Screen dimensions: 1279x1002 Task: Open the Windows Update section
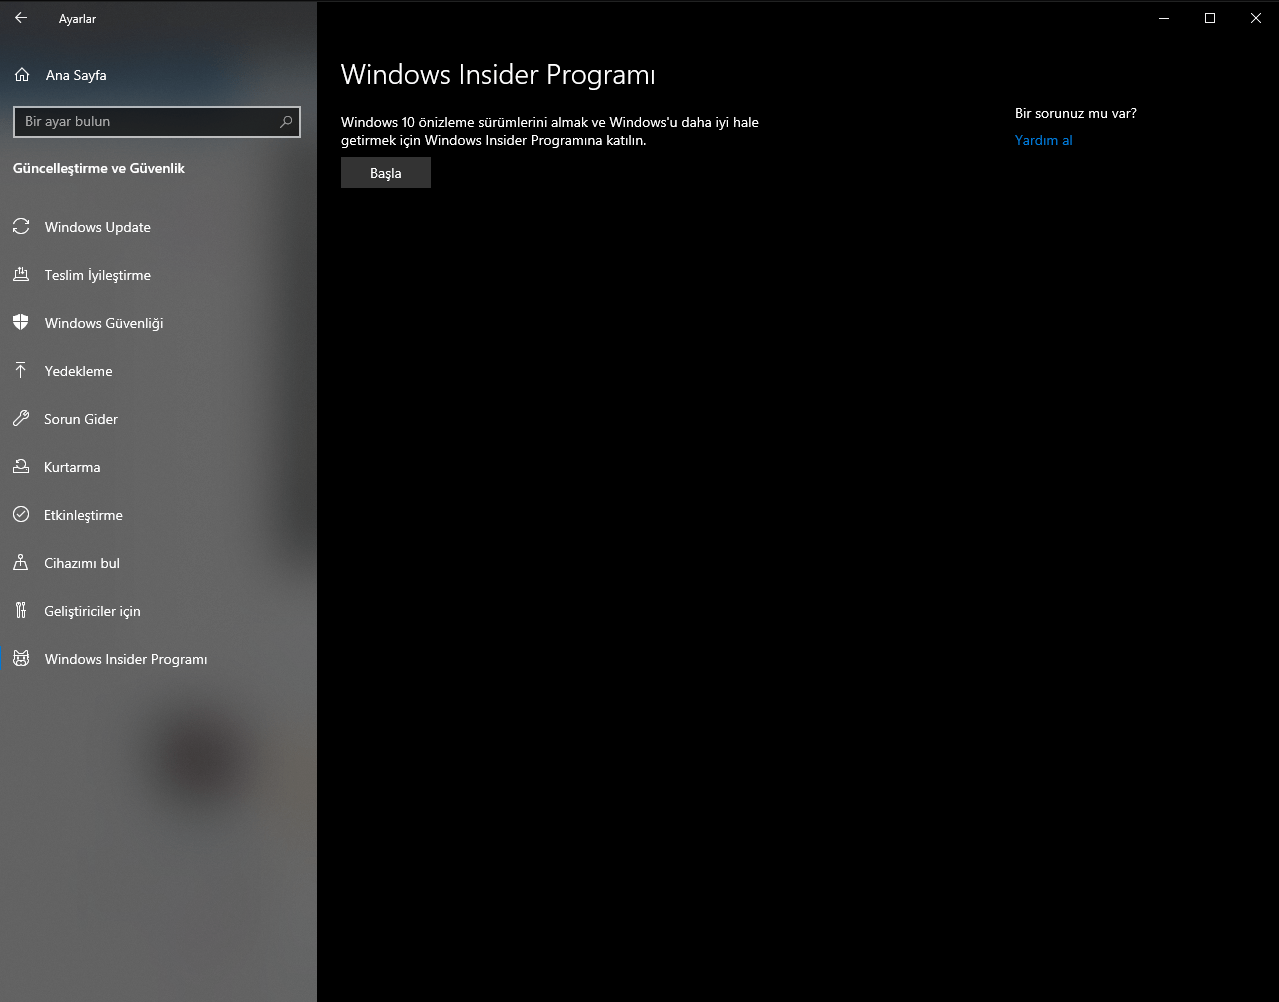(x=158, y=227)
